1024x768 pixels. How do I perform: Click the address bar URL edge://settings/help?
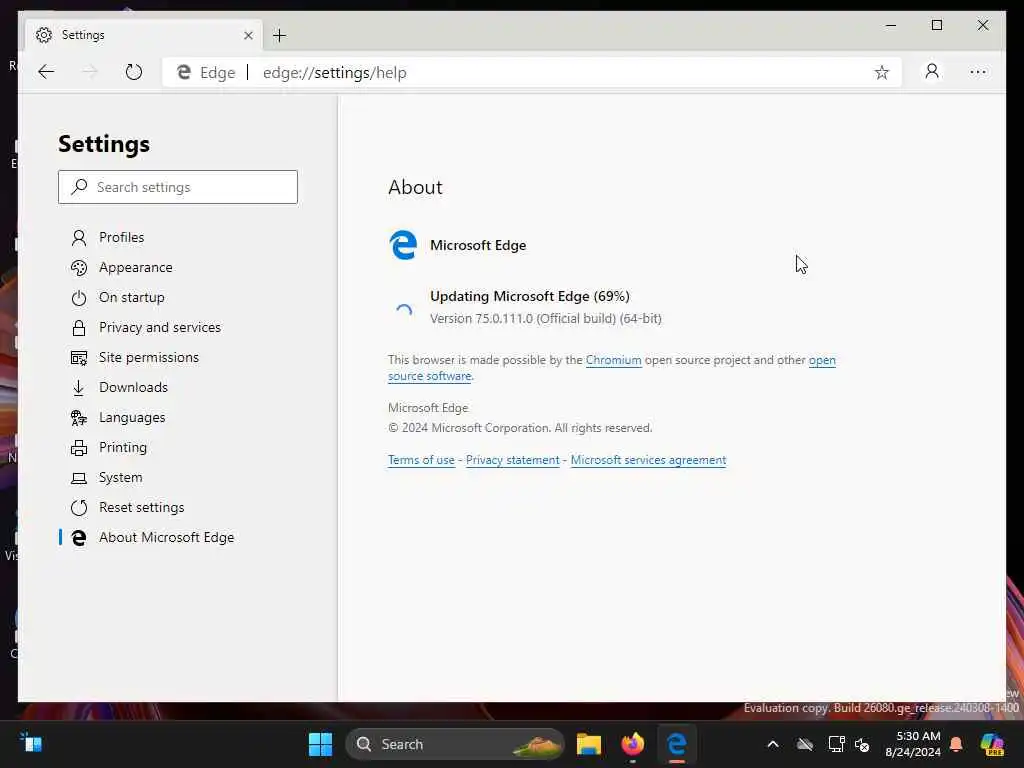pyautogui.click(x=334, y=72)
